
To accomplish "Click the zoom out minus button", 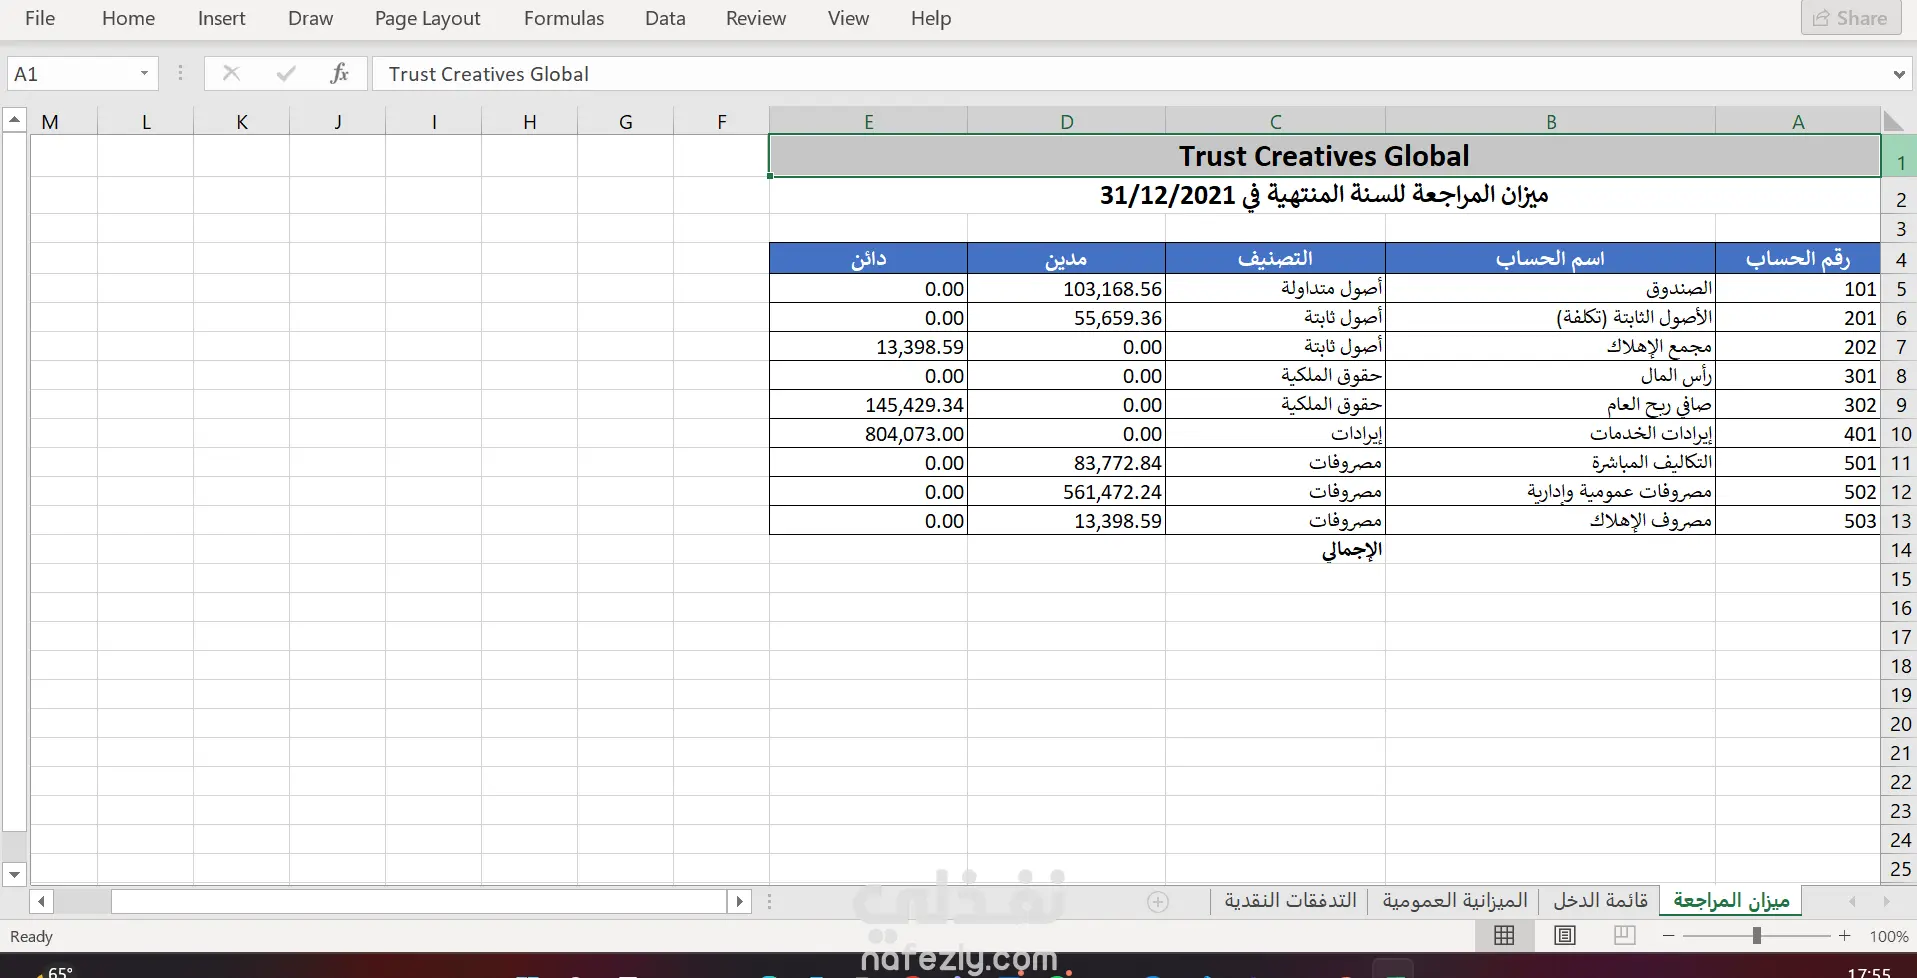I will (x=1668, y=936).
